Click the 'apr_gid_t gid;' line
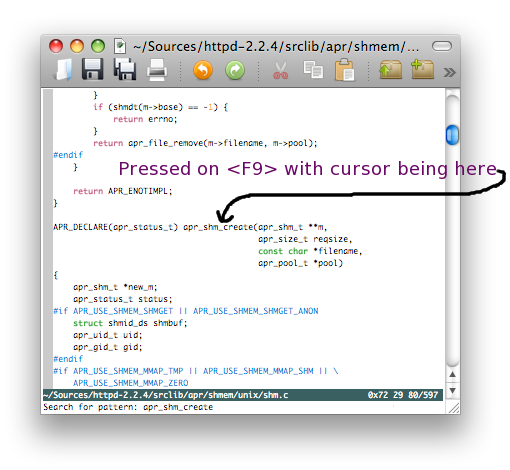The width and height of the screenshot is (510, 470). 108,347
